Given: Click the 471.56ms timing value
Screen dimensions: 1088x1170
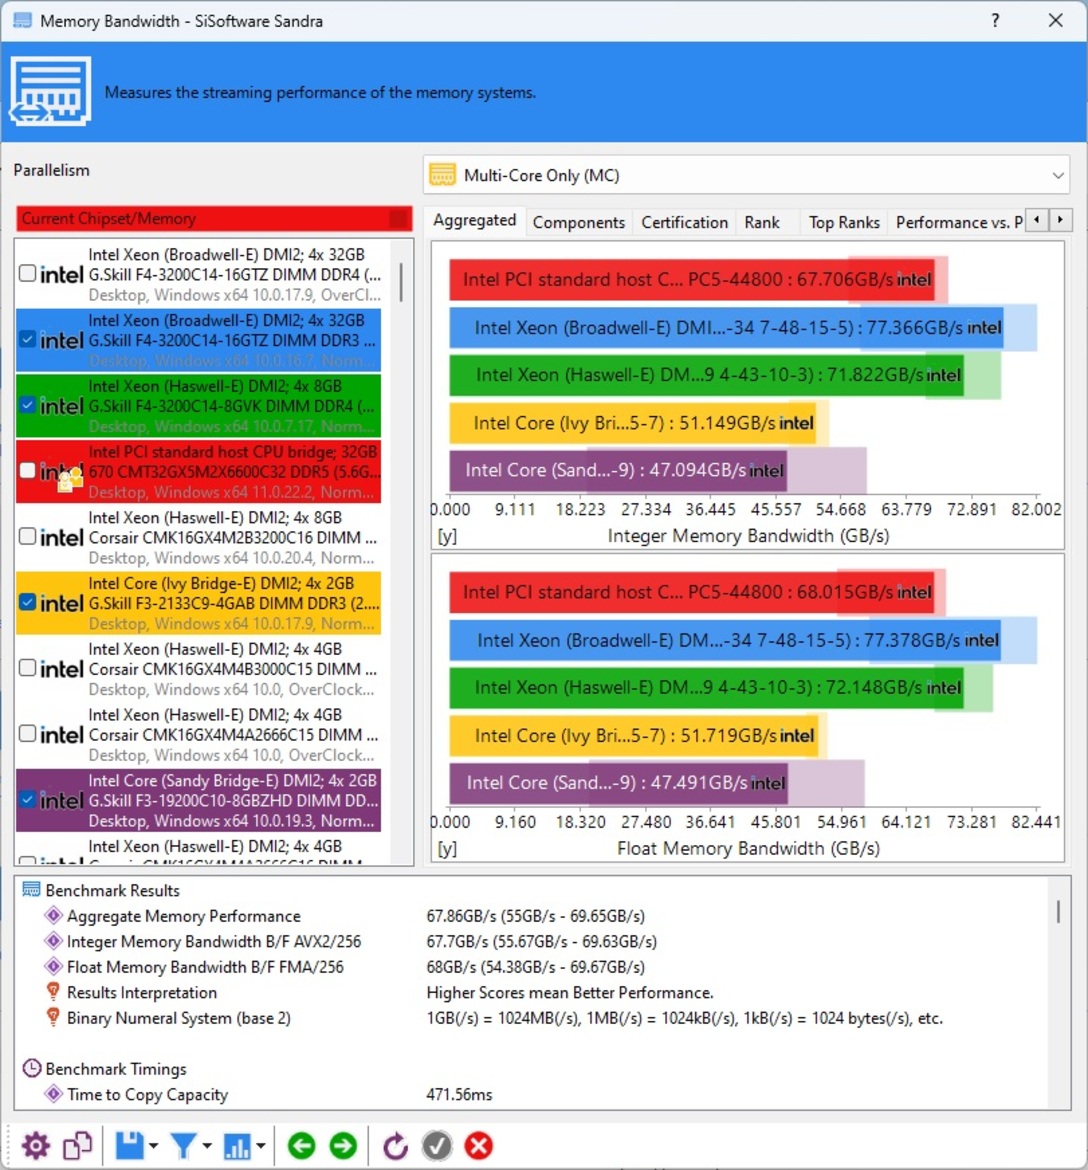Looking at the screenshot, I should (x=459, y=1094).
